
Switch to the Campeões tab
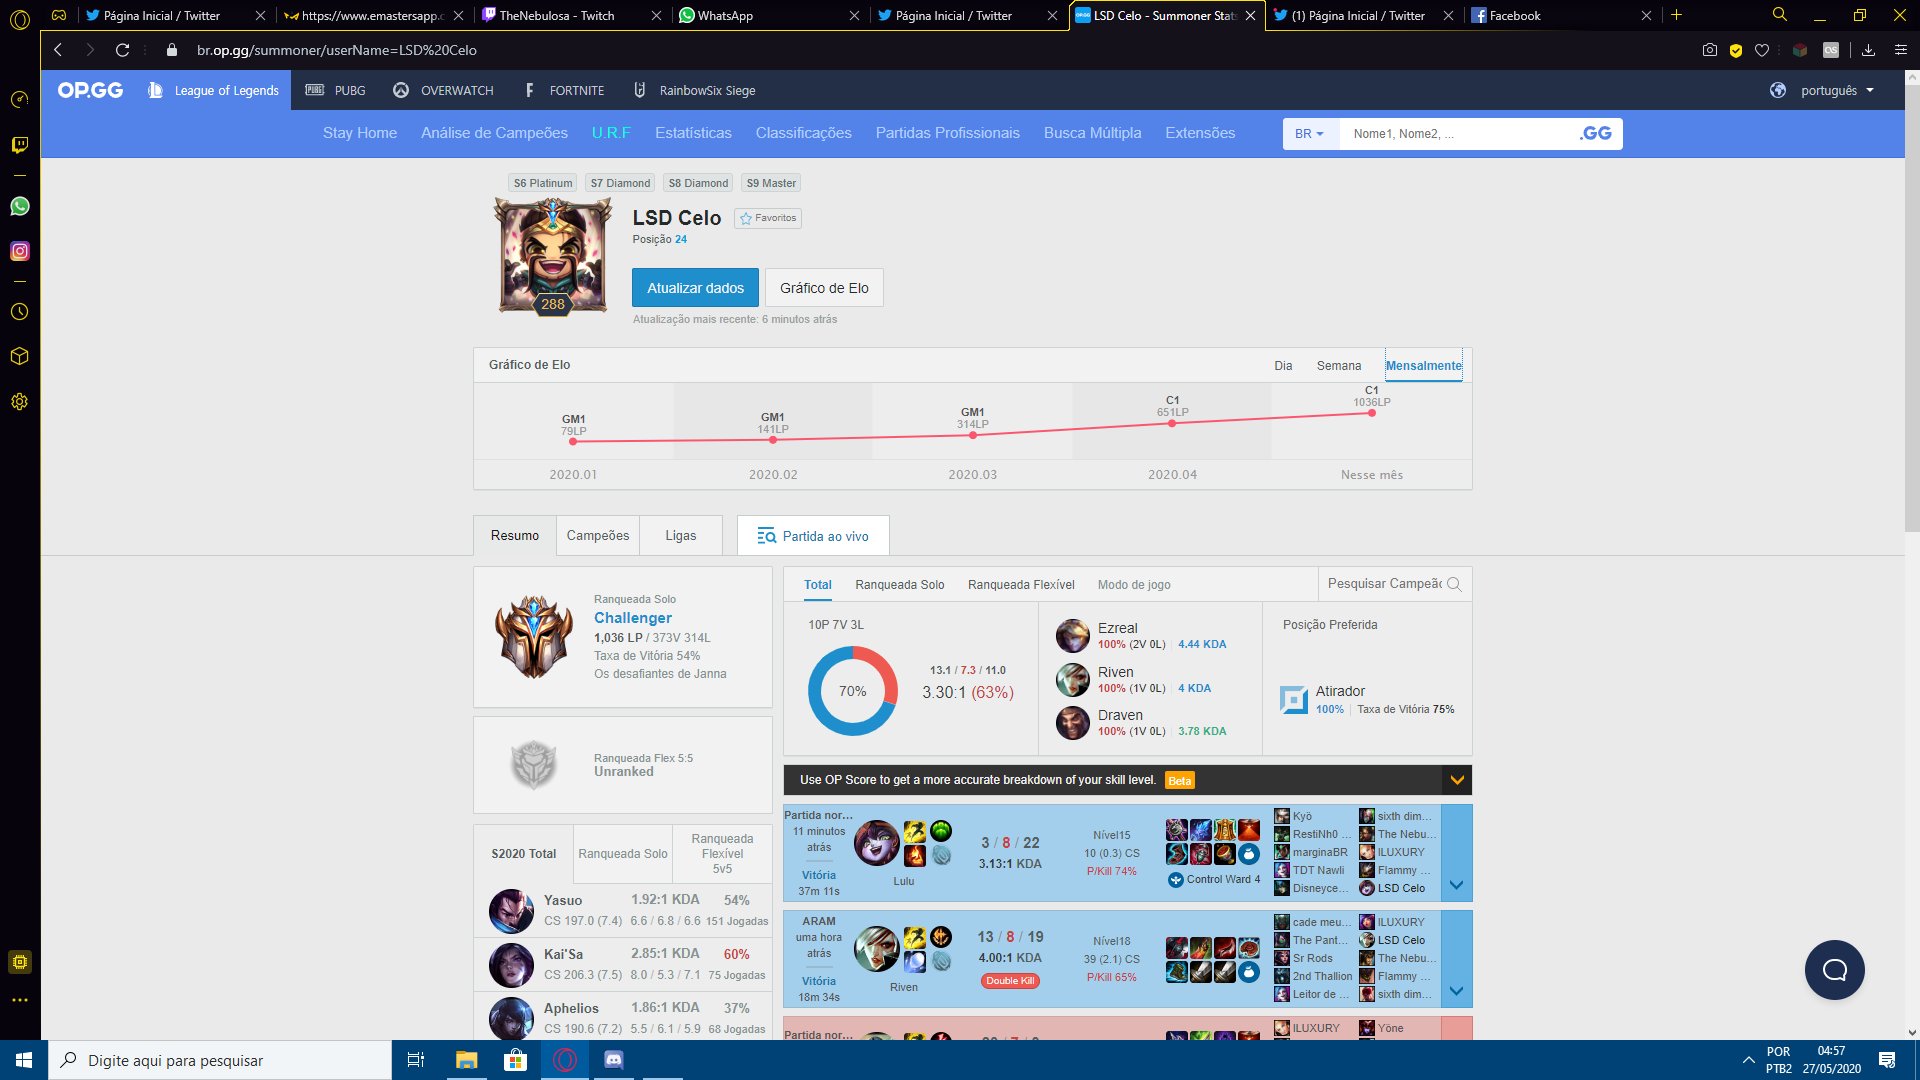click(x=597, y=535)
